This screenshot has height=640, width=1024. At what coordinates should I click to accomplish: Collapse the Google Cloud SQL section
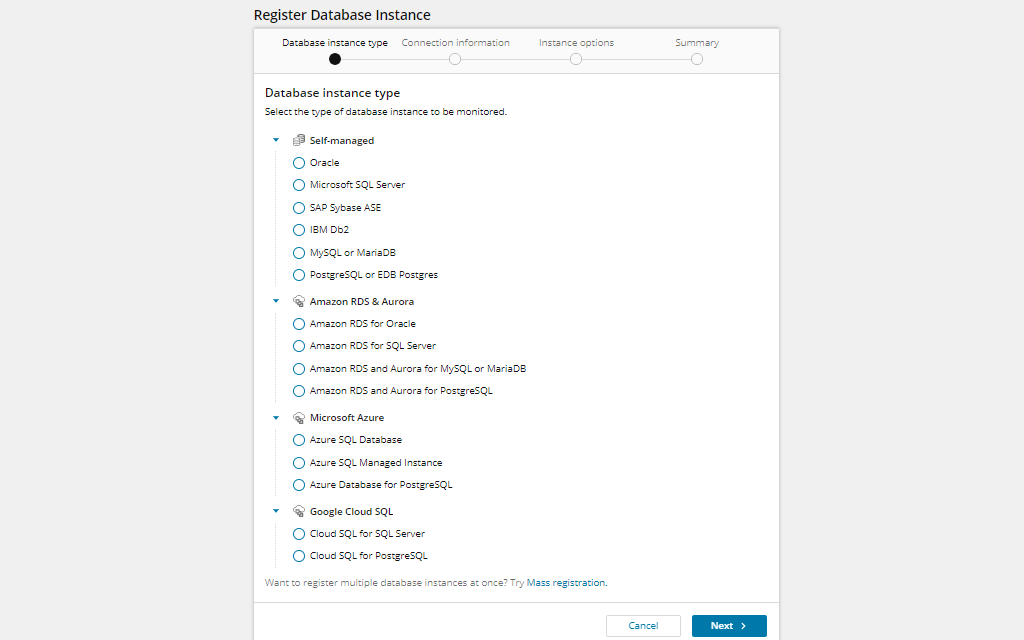pos(276,511)
